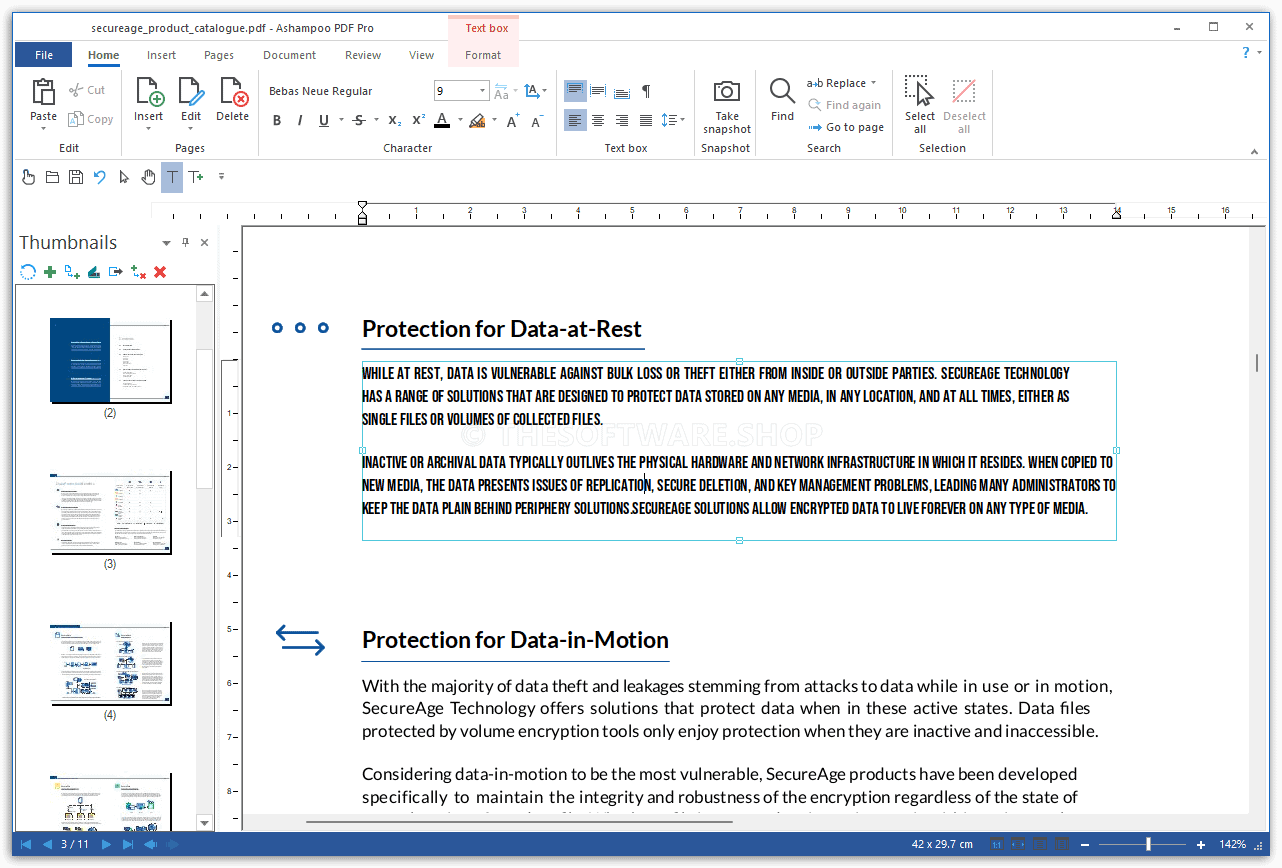This screenshot has width=1282, height=868.
Task: Open the font size dropdown
Action: tap(483, 91)
